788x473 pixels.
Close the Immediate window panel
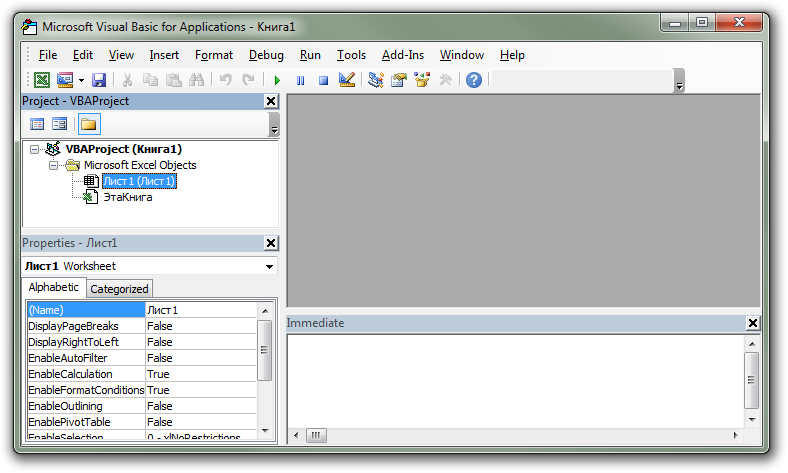pos(753,323)
